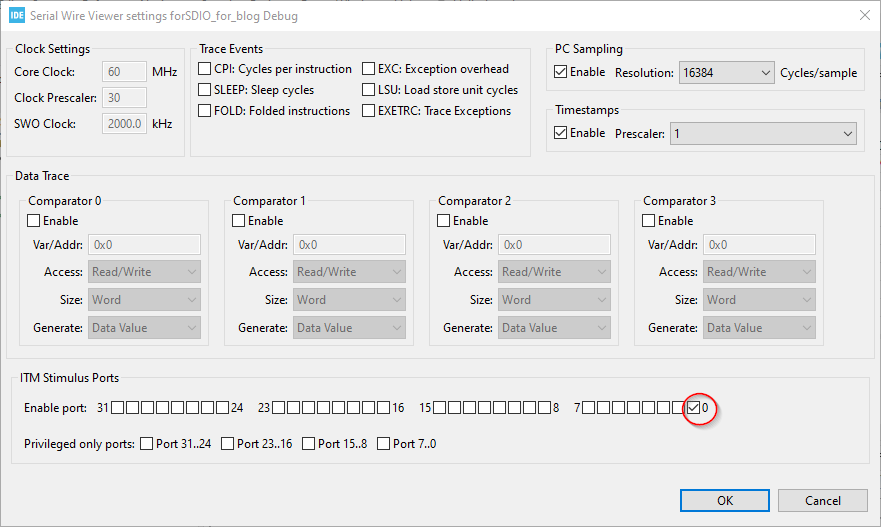This screenshot has height=527, width=881.
Task: Click the IDE icon in title bar
Action: coord(17,15)
